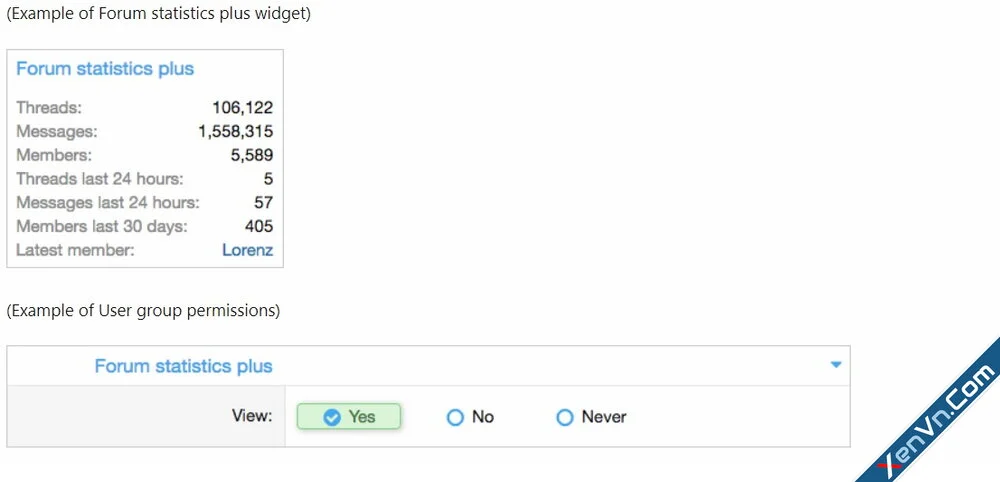
Task: Click the View: permission label
Action: [x=252, y=416]
